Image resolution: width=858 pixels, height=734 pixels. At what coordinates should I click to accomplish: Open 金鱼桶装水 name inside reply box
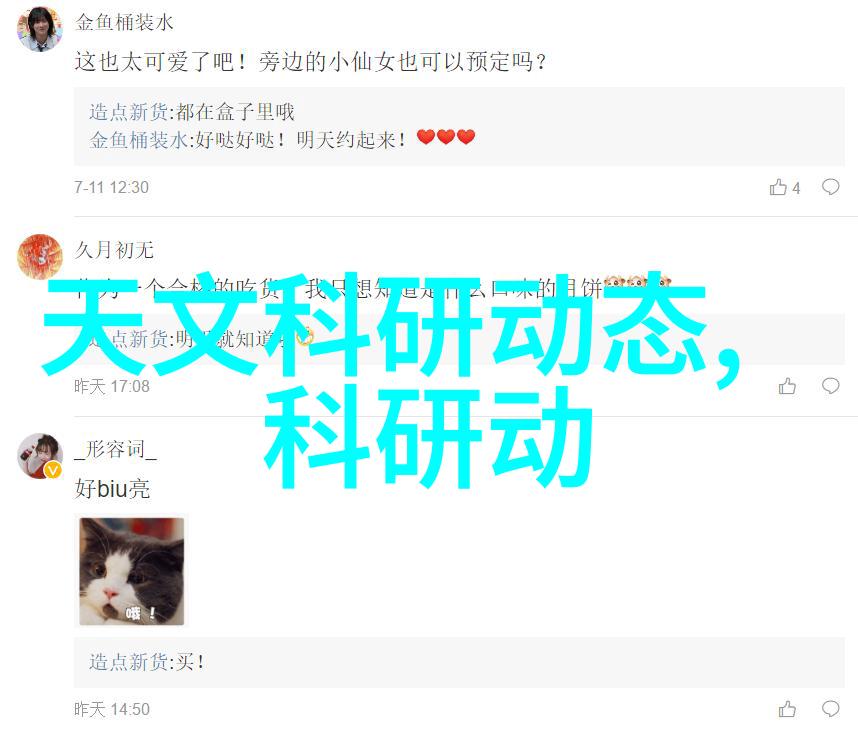coord(139,140)
